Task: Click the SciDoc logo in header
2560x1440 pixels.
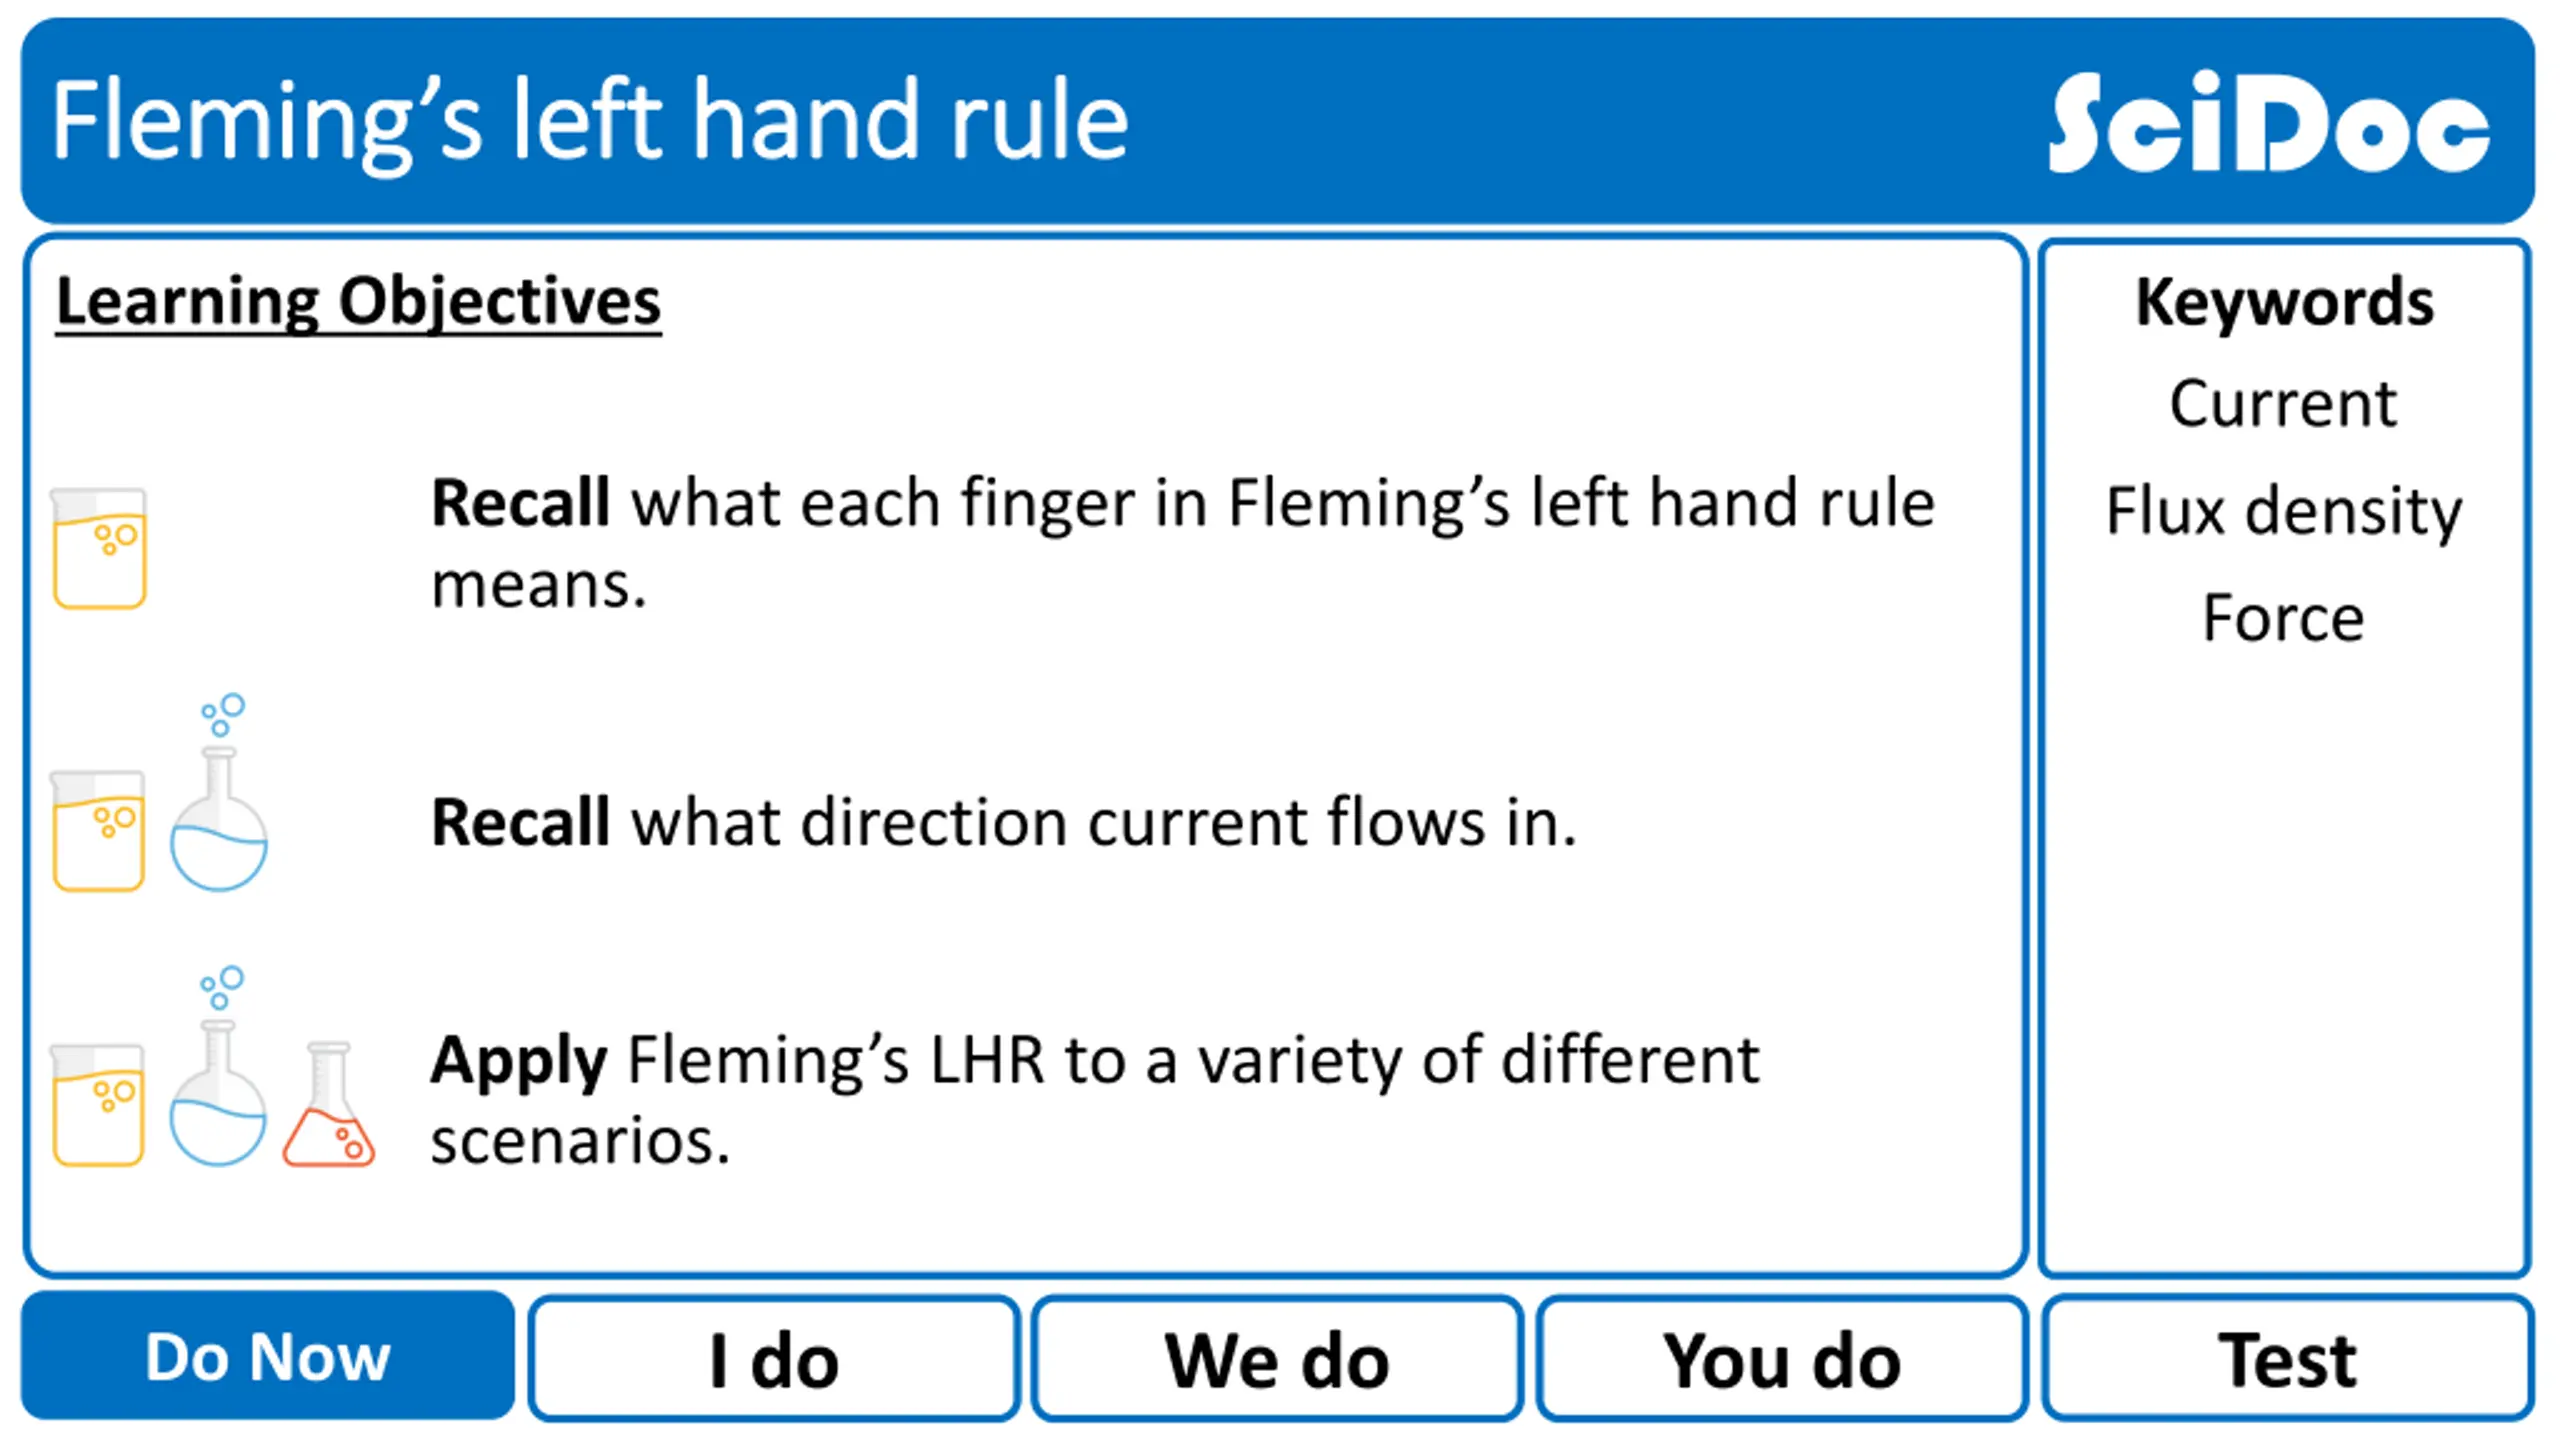Action: (2268, 122)
